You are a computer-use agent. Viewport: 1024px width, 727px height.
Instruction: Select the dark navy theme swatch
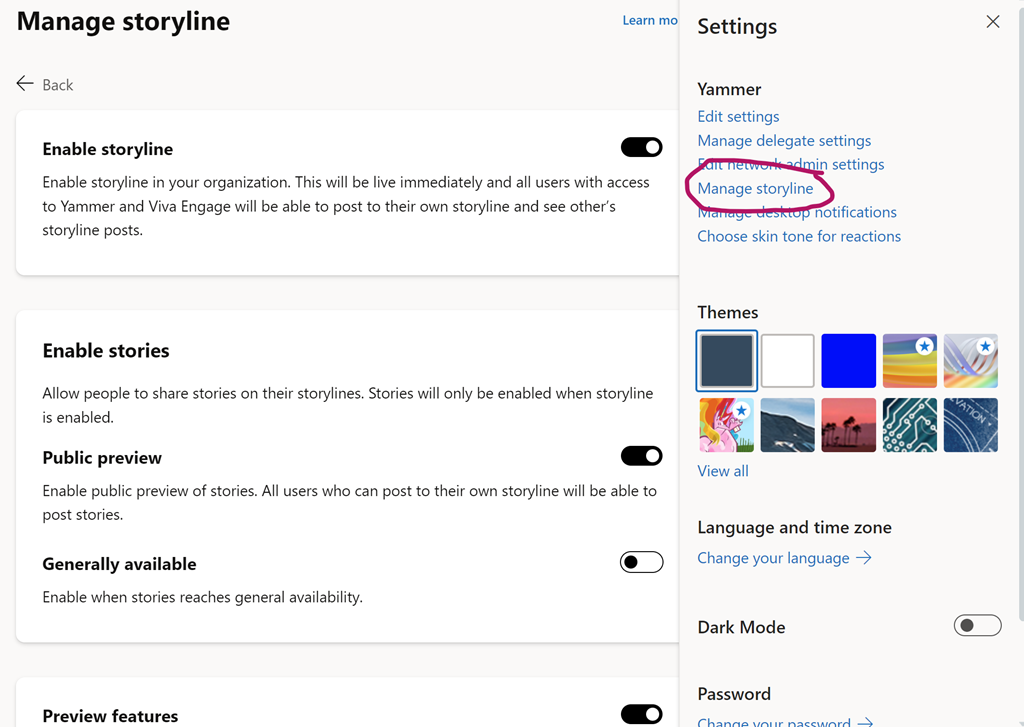point(727,361)
